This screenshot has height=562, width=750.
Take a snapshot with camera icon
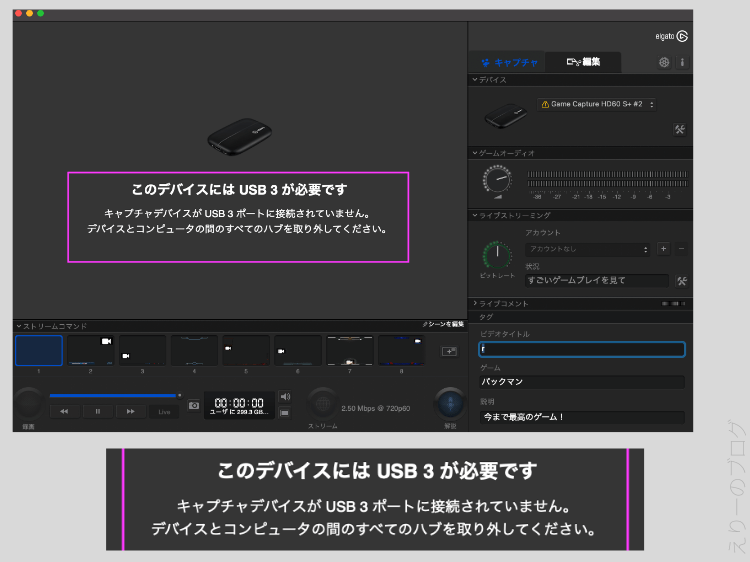(x=194, y=405)
